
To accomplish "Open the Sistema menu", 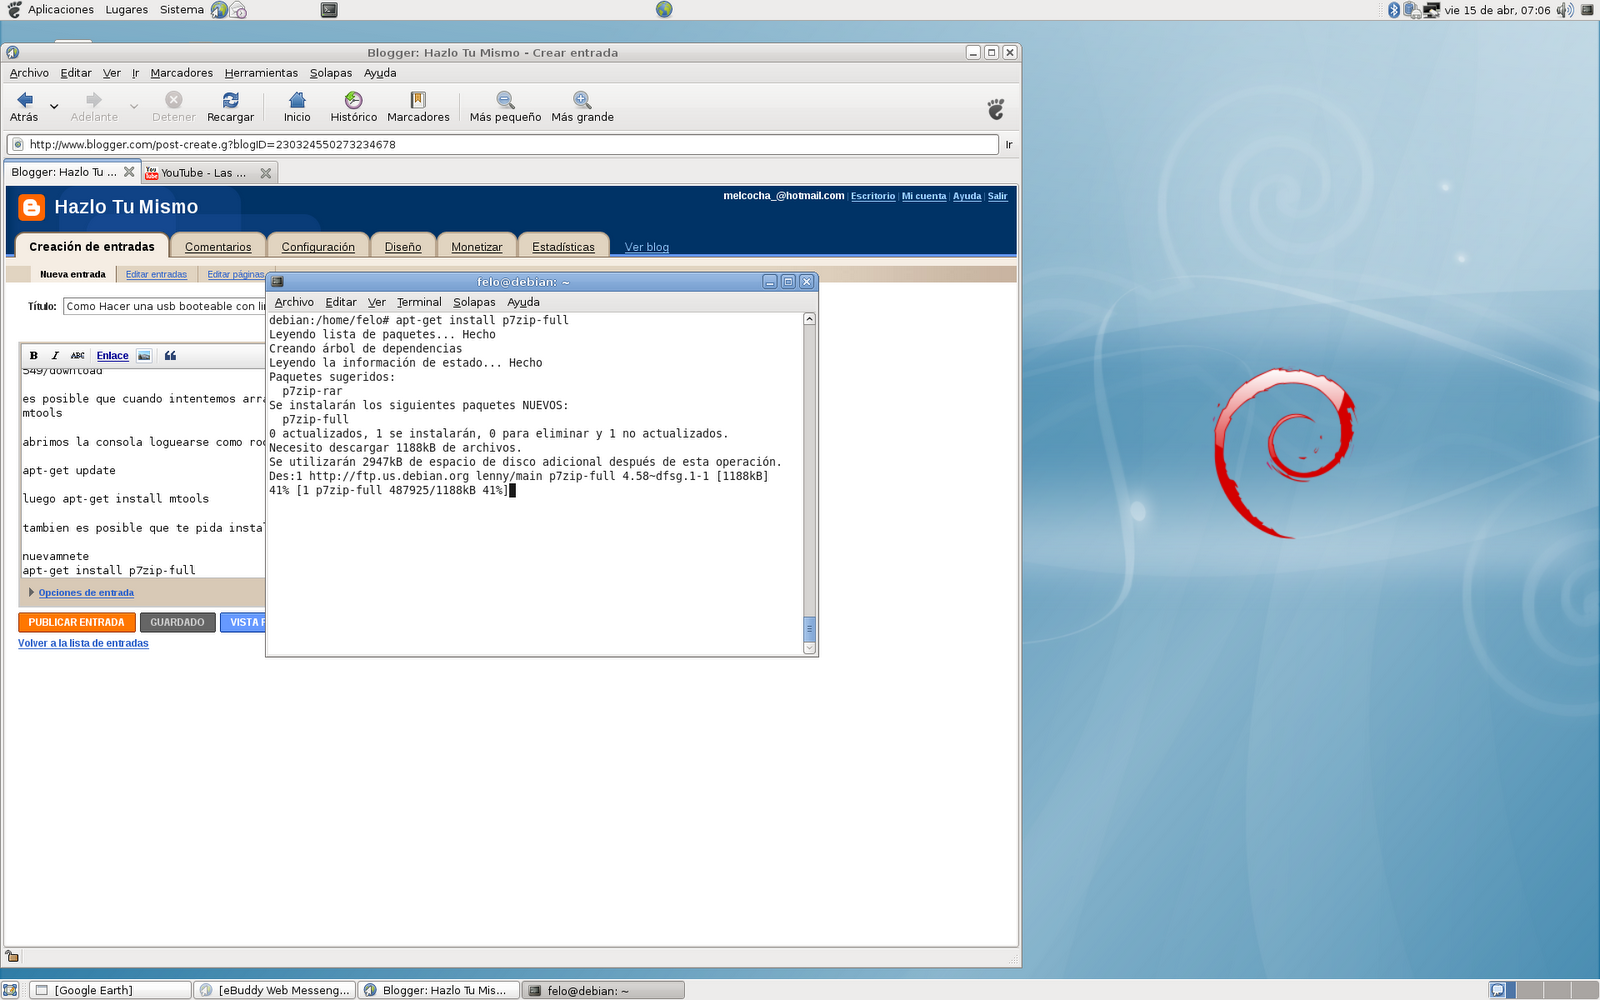I will [x=182, y=10].
